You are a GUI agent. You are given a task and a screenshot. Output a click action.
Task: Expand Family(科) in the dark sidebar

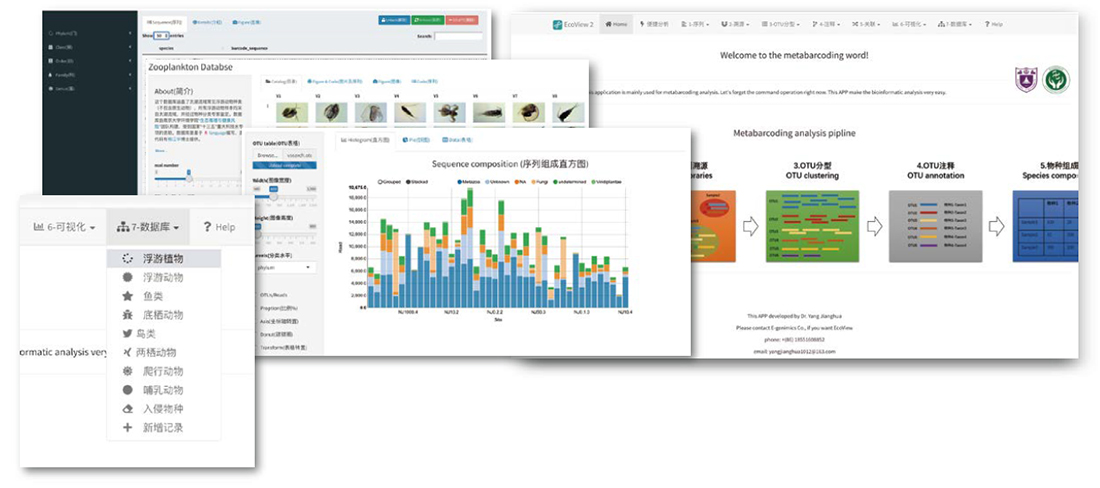pyautogui.click(x=89, y=75)
